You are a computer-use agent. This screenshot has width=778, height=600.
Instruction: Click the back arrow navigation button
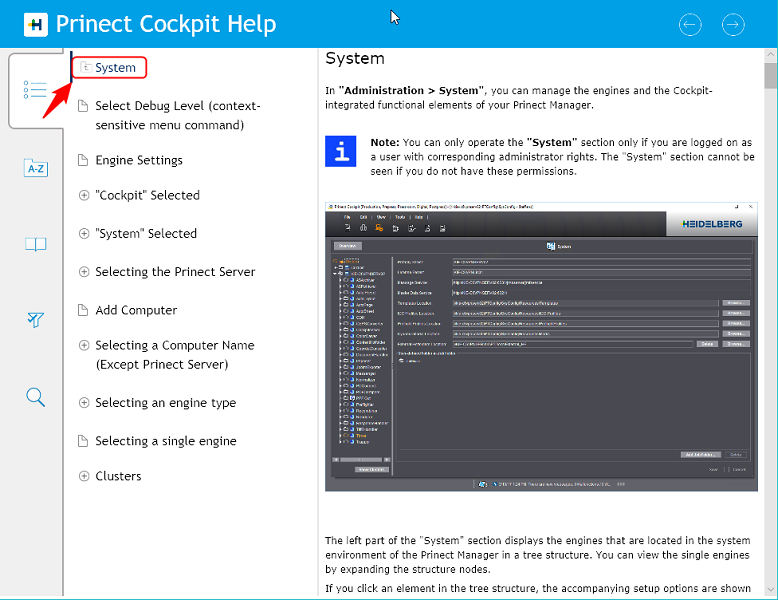690,25
